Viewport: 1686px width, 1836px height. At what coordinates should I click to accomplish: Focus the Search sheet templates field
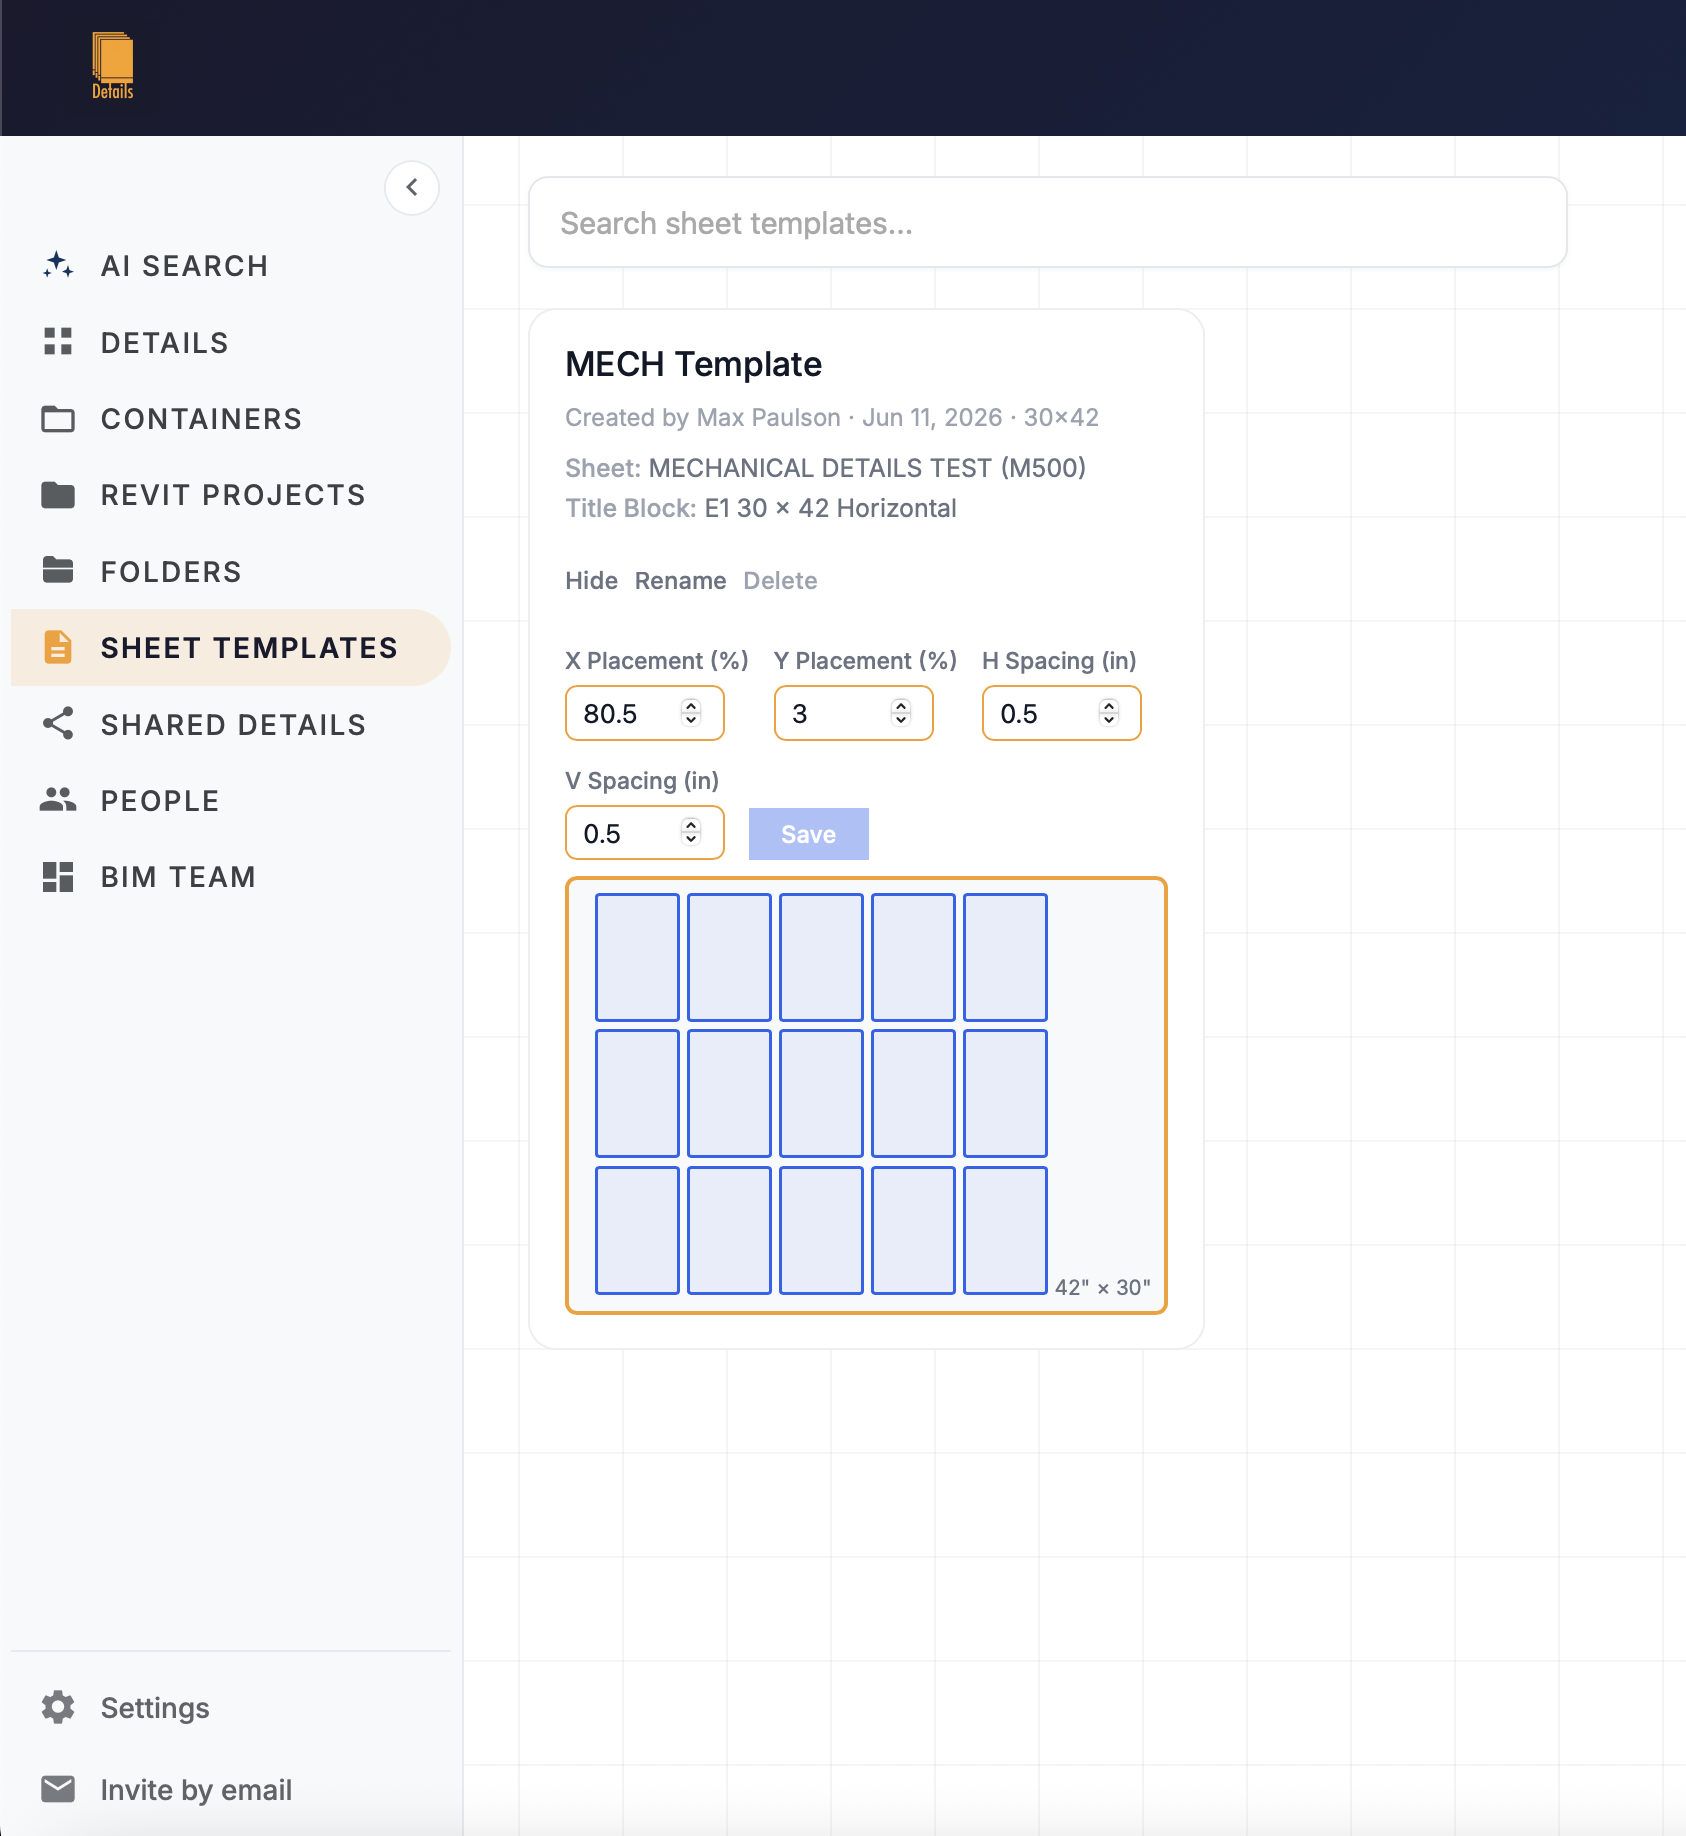click(1047, 223)
